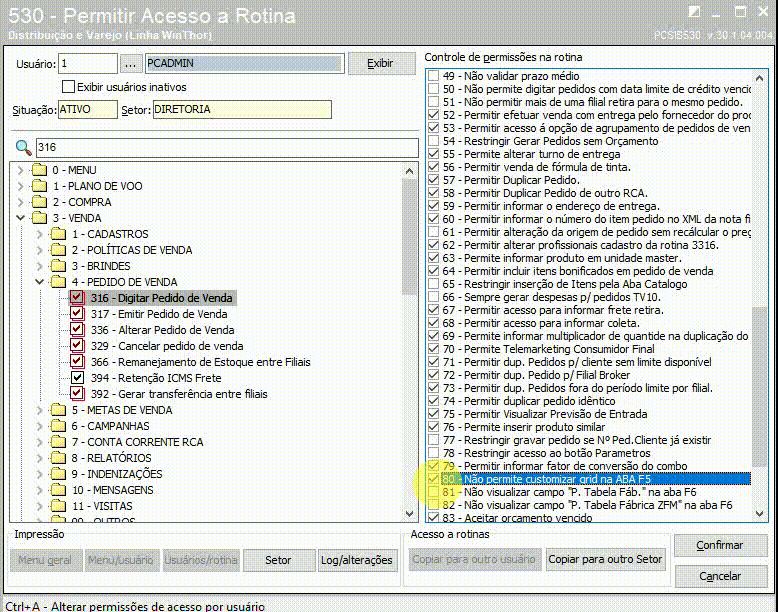Image resolution: width=778 pixels, height=612 pixels.
Task: Click the 3 - BRINDES folder icon
Action: pos(58,266)
